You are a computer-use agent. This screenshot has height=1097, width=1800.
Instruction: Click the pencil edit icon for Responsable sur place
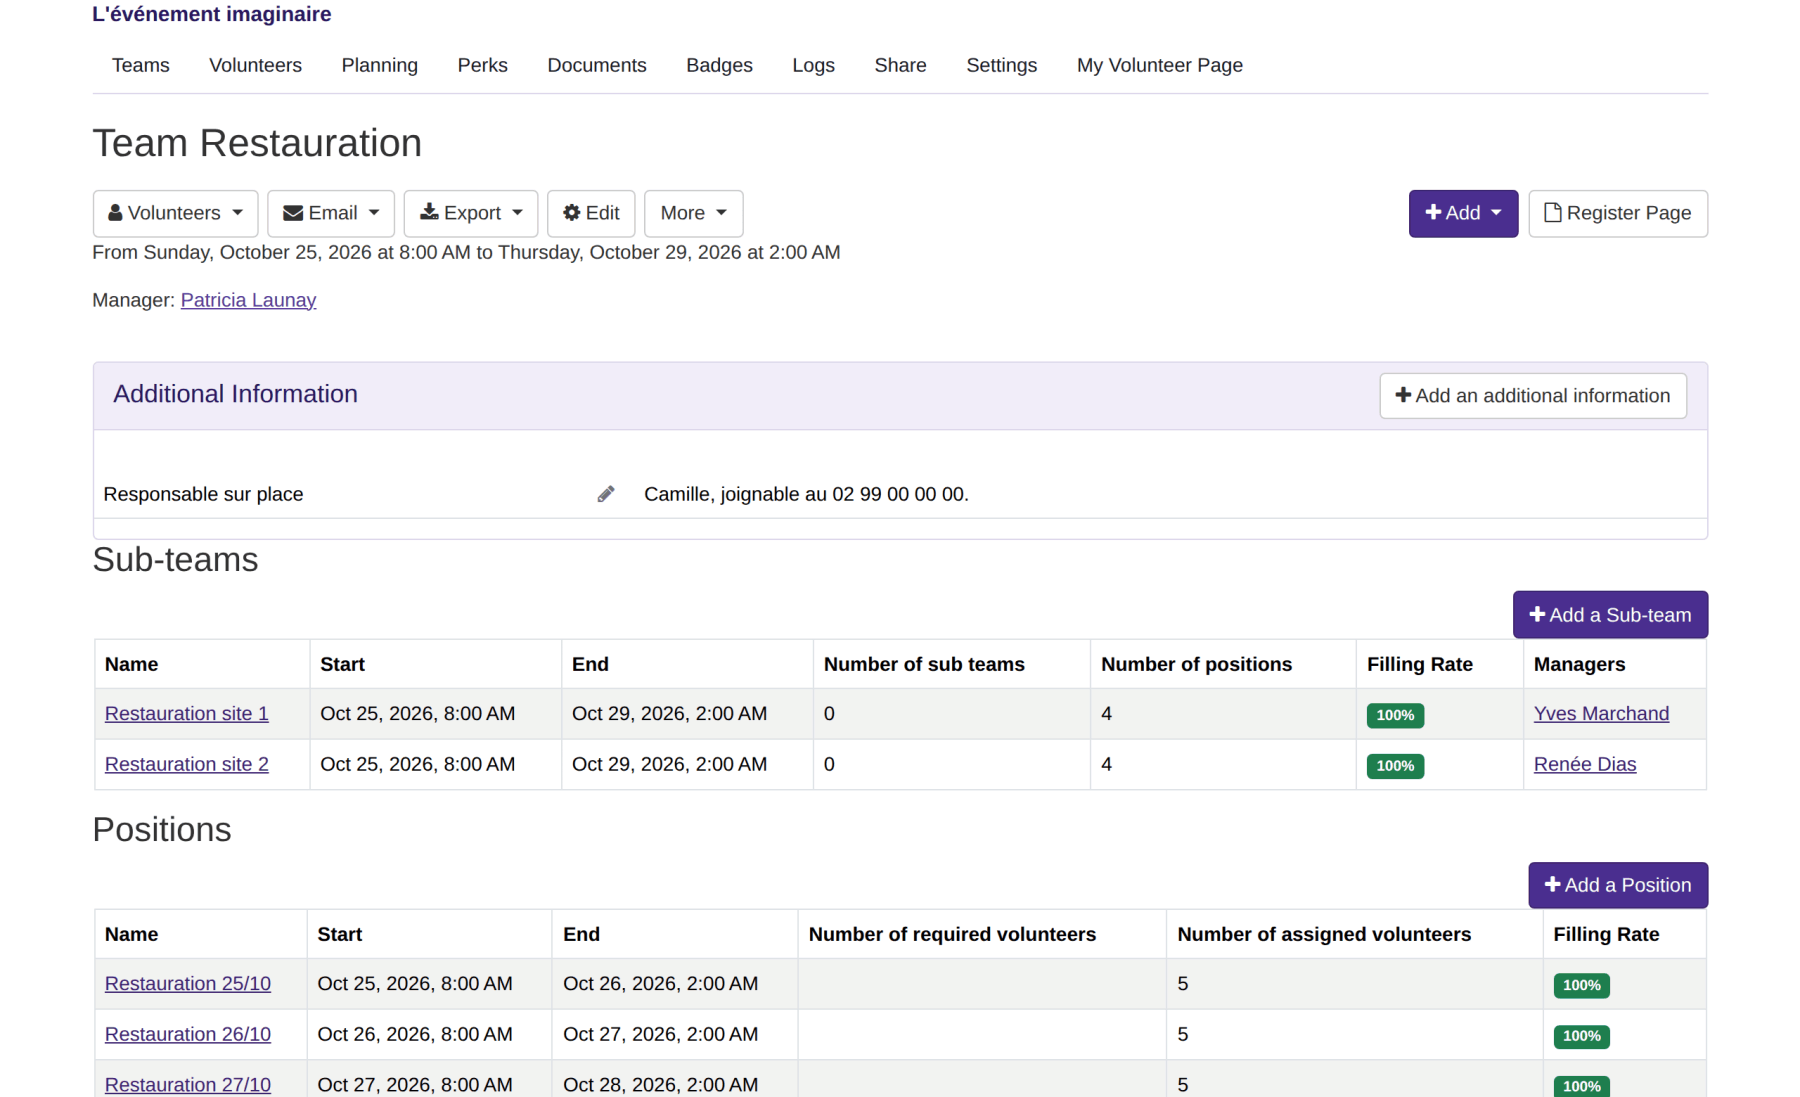(x=605, y=494)
